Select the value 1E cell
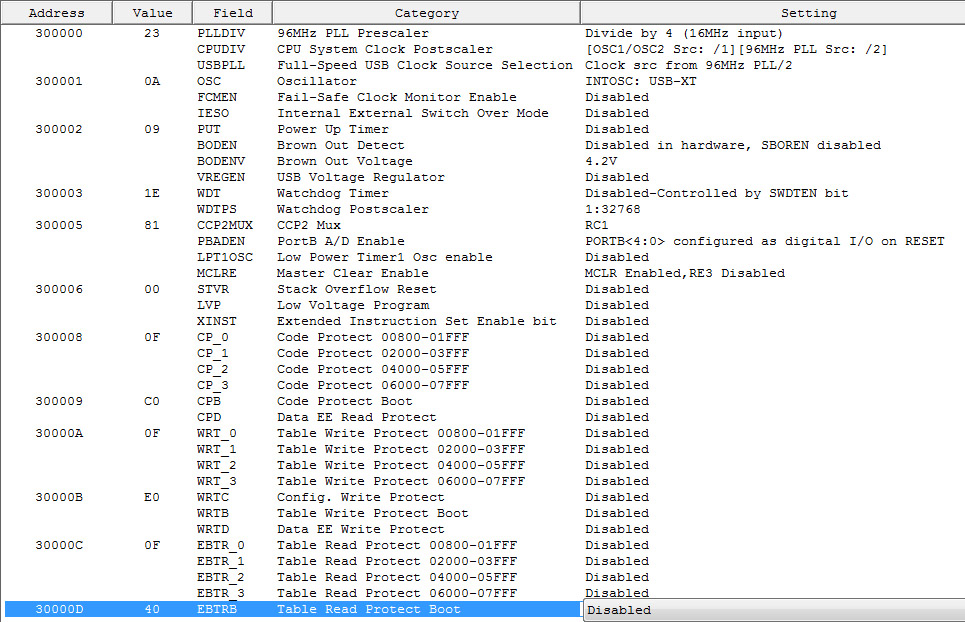965x622 pixels. coord(152,193)
